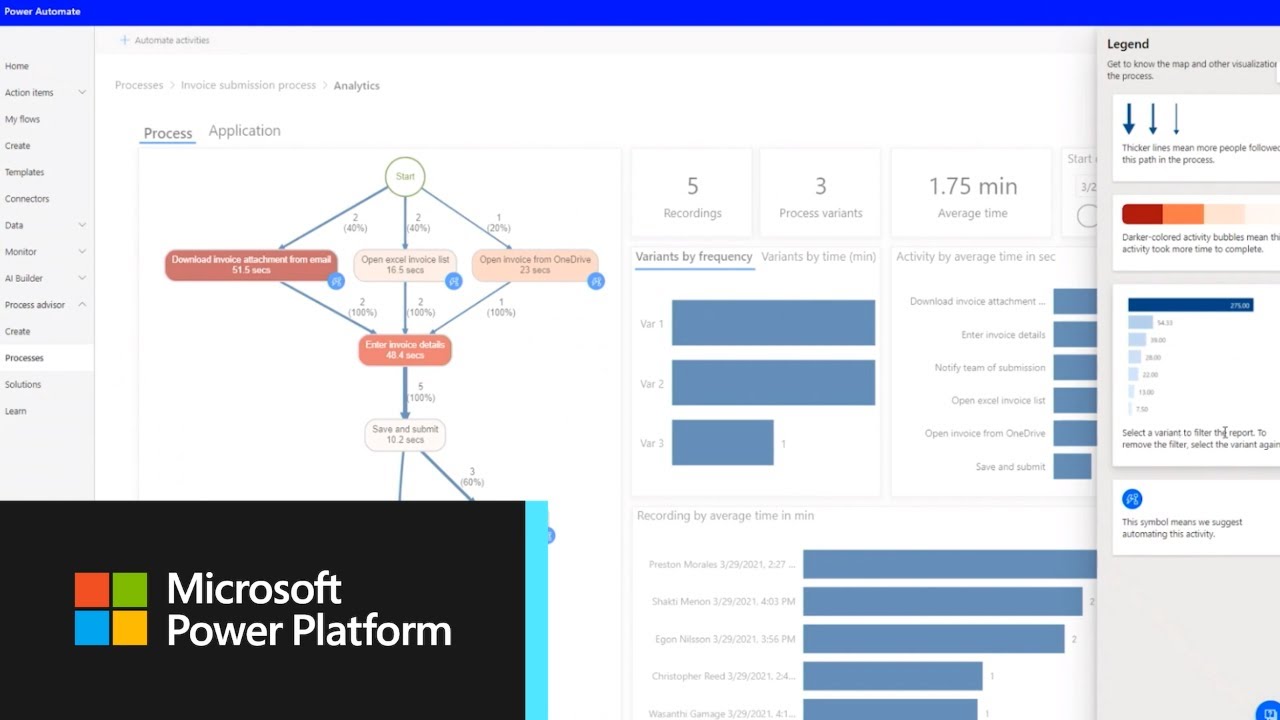Open Connectors in the sidebar
The image size is (1280, 720).
[27, 199]
